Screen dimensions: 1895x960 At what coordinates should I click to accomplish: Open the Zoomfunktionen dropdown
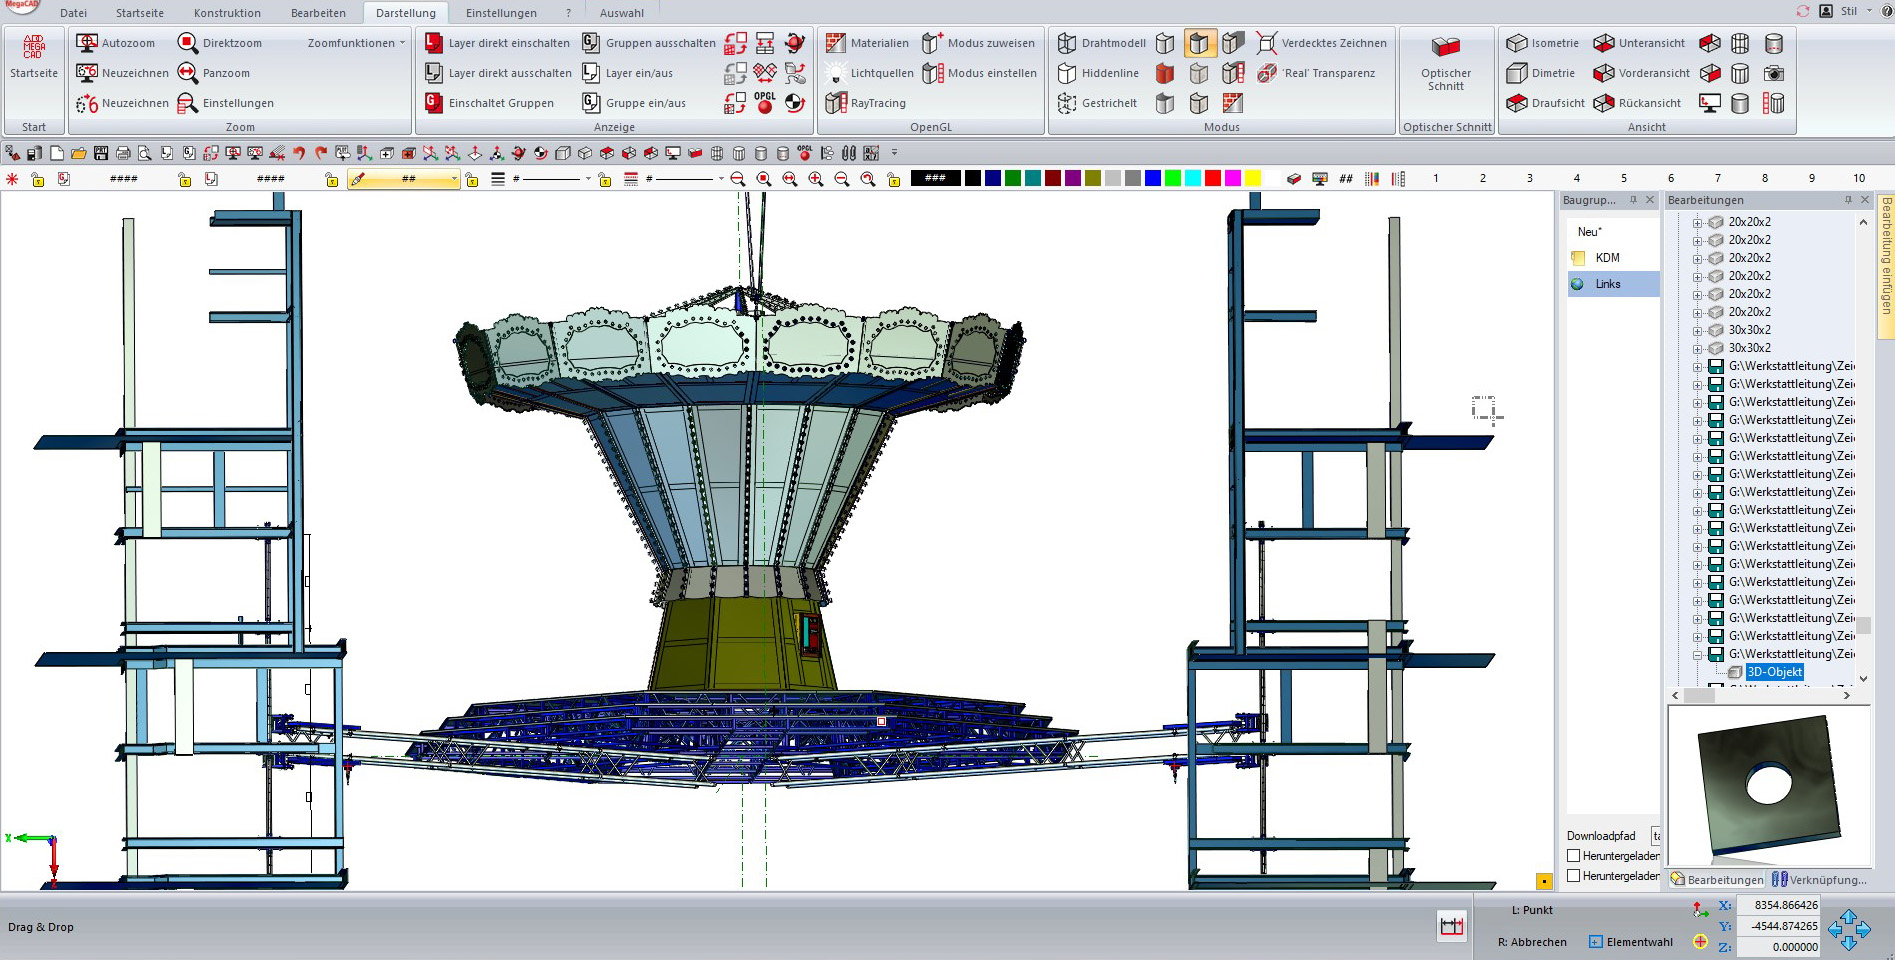click(356, 43)
